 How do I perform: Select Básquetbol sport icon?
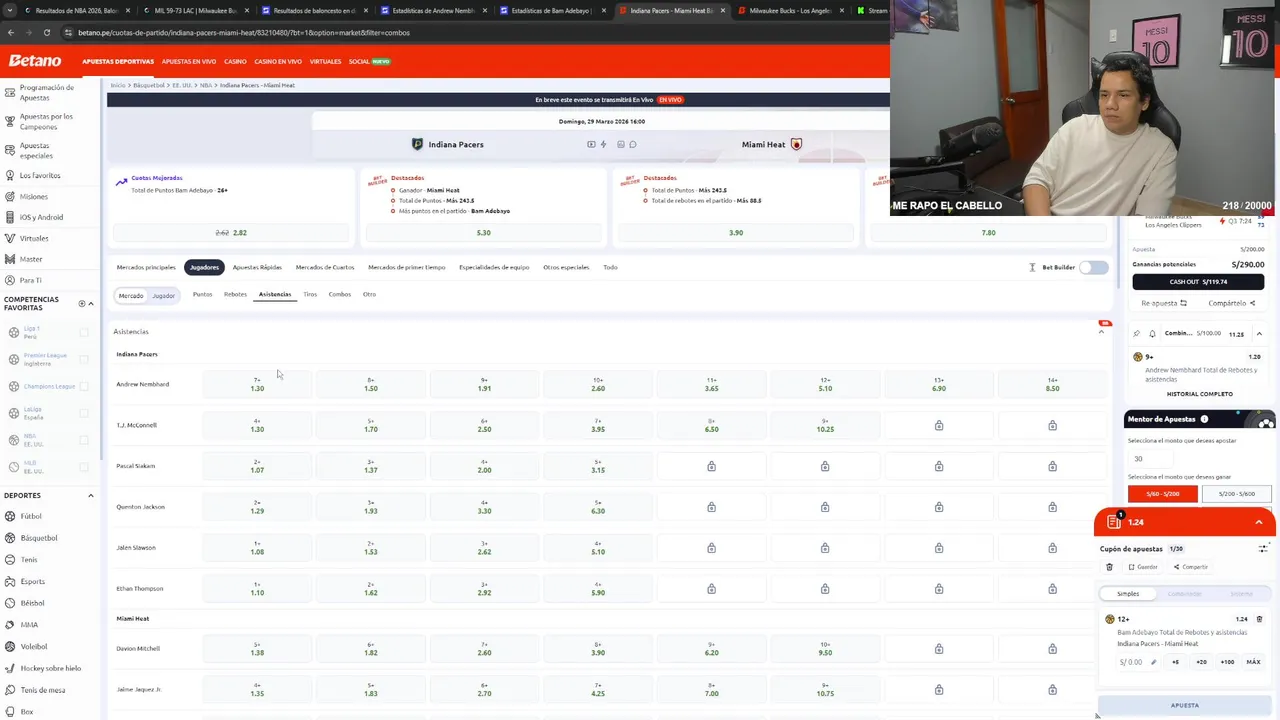(10, 538)
